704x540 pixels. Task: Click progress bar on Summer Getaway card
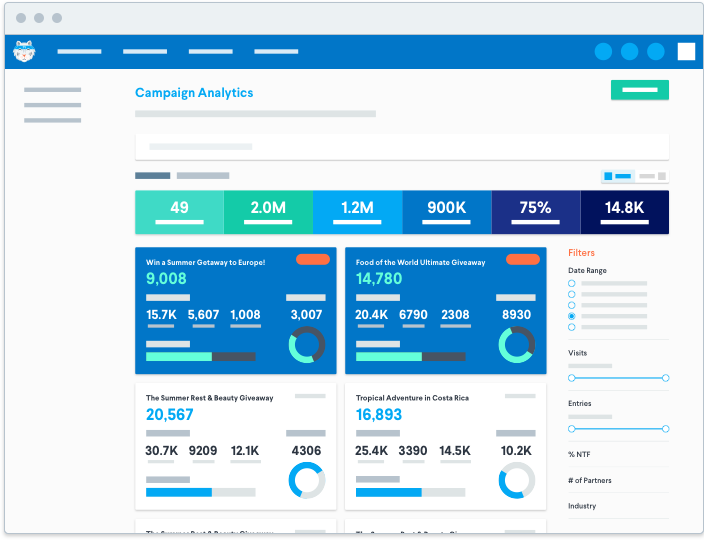pyautogui.click(x=201, y=356)
